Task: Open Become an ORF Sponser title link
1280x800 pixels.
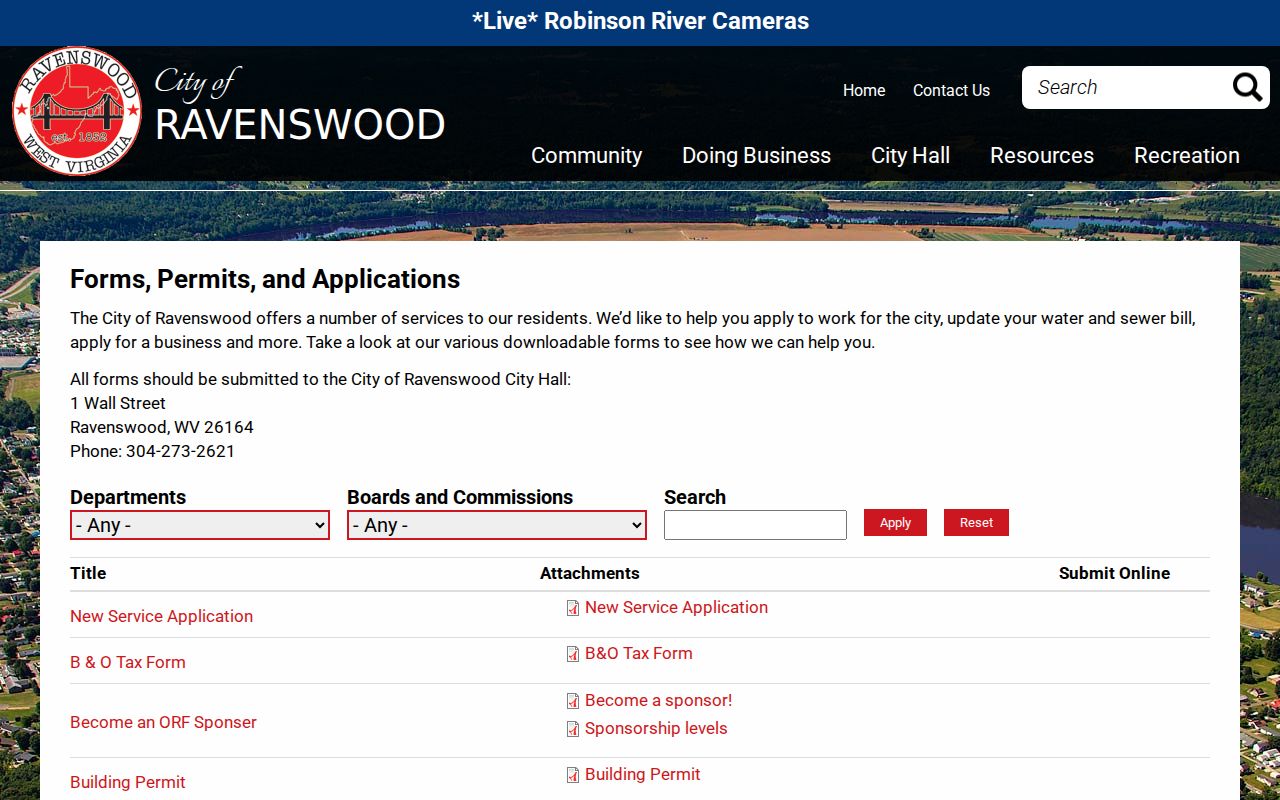Action: (x=163, y=722)
